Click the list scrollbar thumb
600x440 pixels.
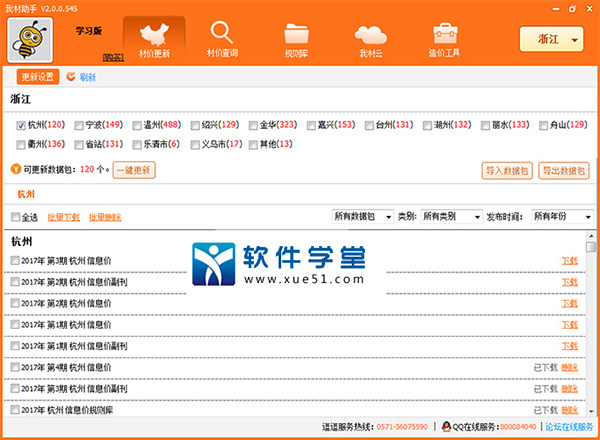tap(591, 247)
